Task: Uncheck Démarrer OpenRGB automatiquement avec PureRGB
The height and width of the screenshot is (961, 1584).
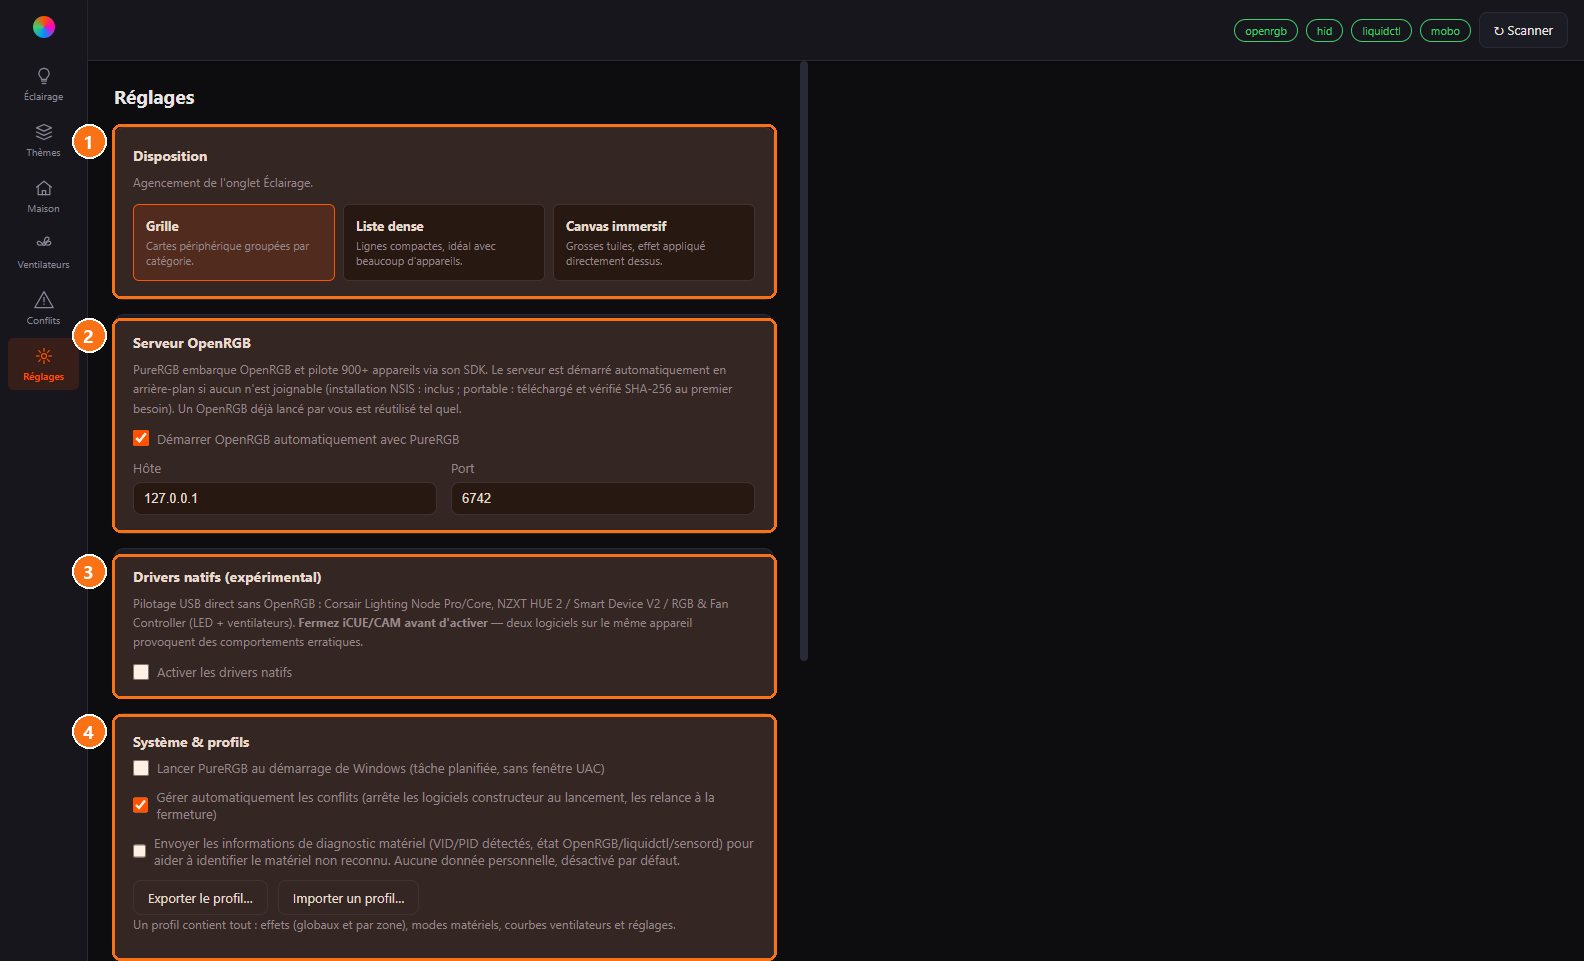Action: click(141, 438)
